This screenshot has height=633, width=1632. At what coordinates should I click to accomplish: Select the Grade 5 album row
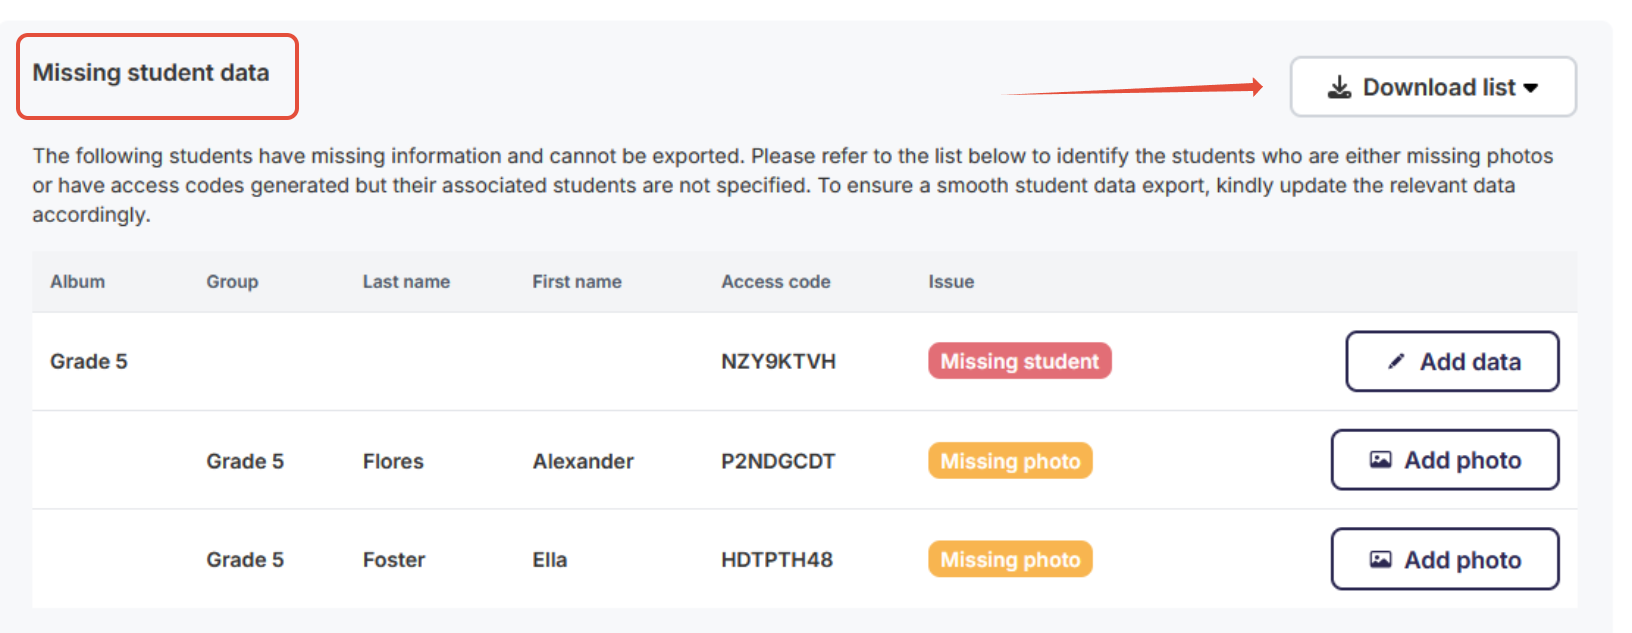(x=88, y=361)
